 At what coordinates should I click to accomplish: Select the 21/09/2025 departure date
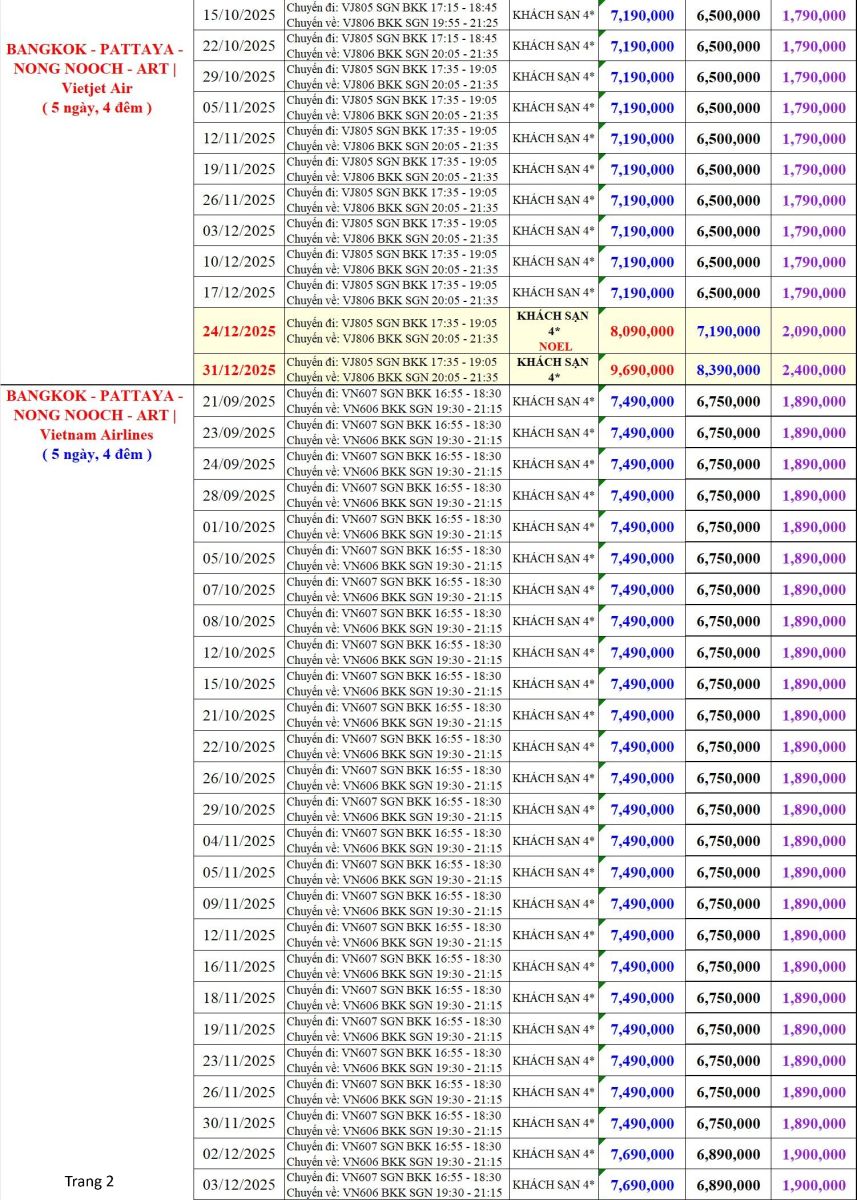pos(239,402)
